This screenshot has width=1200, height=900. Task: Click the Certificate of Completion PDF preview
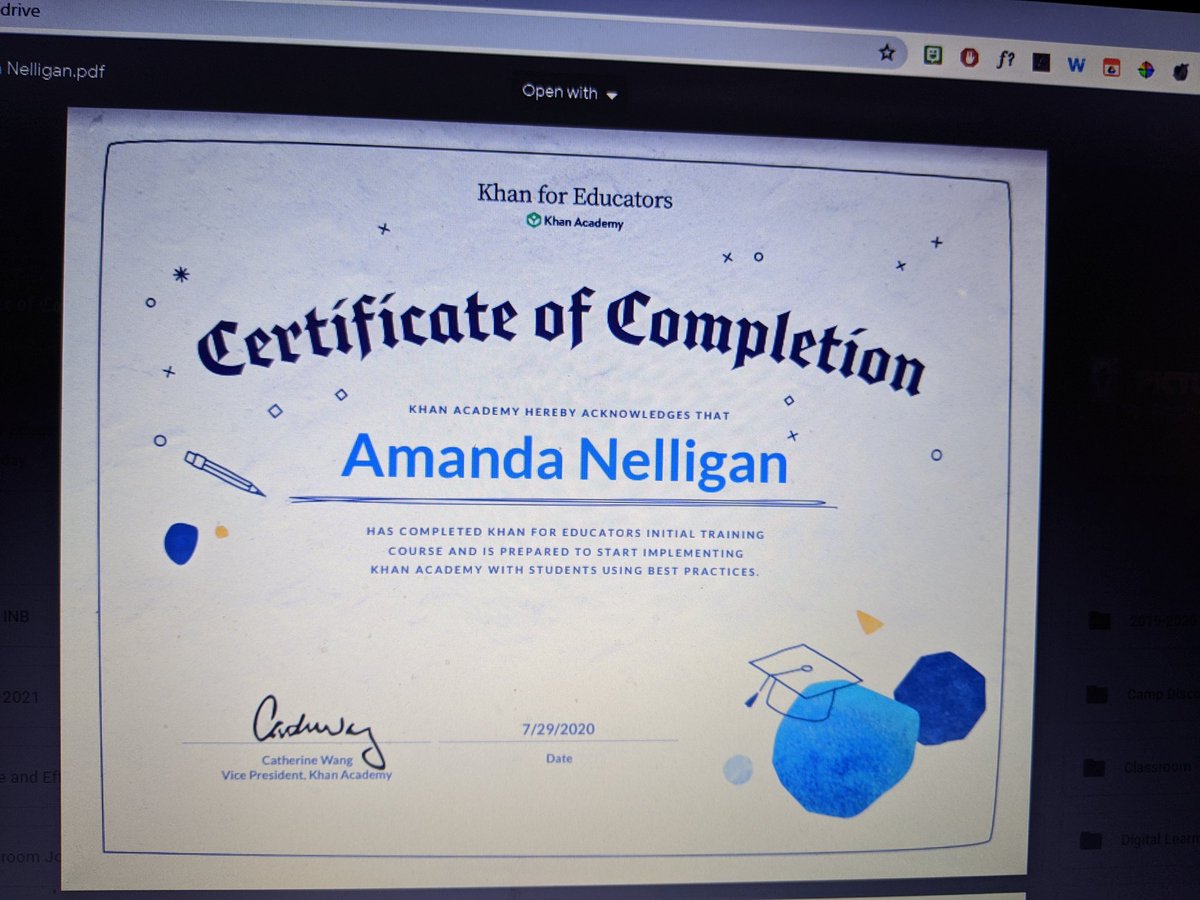[x=553, y=498]
